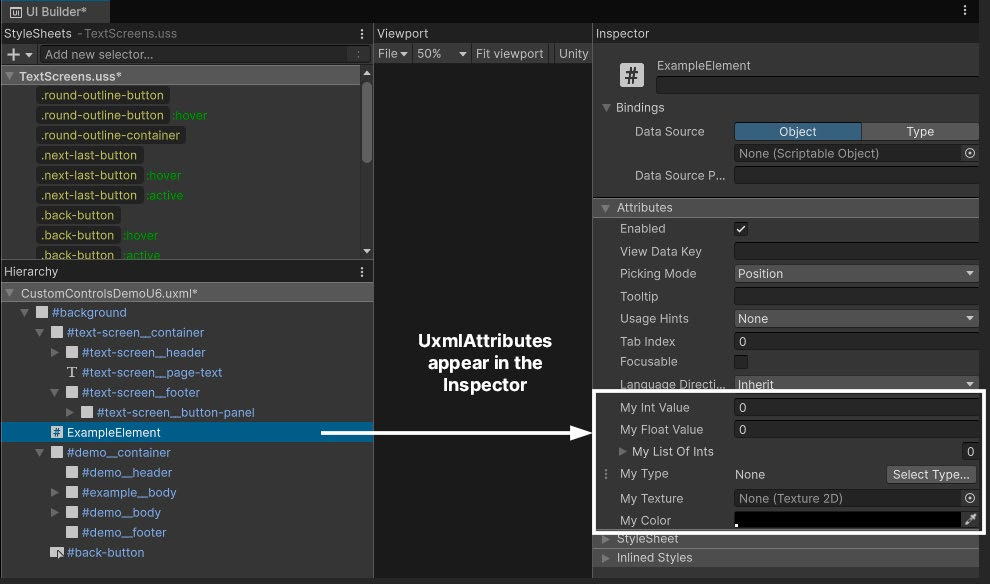Open the Language Direction dropdown
This screenshot has height=584, width=990.
point(856,384)
